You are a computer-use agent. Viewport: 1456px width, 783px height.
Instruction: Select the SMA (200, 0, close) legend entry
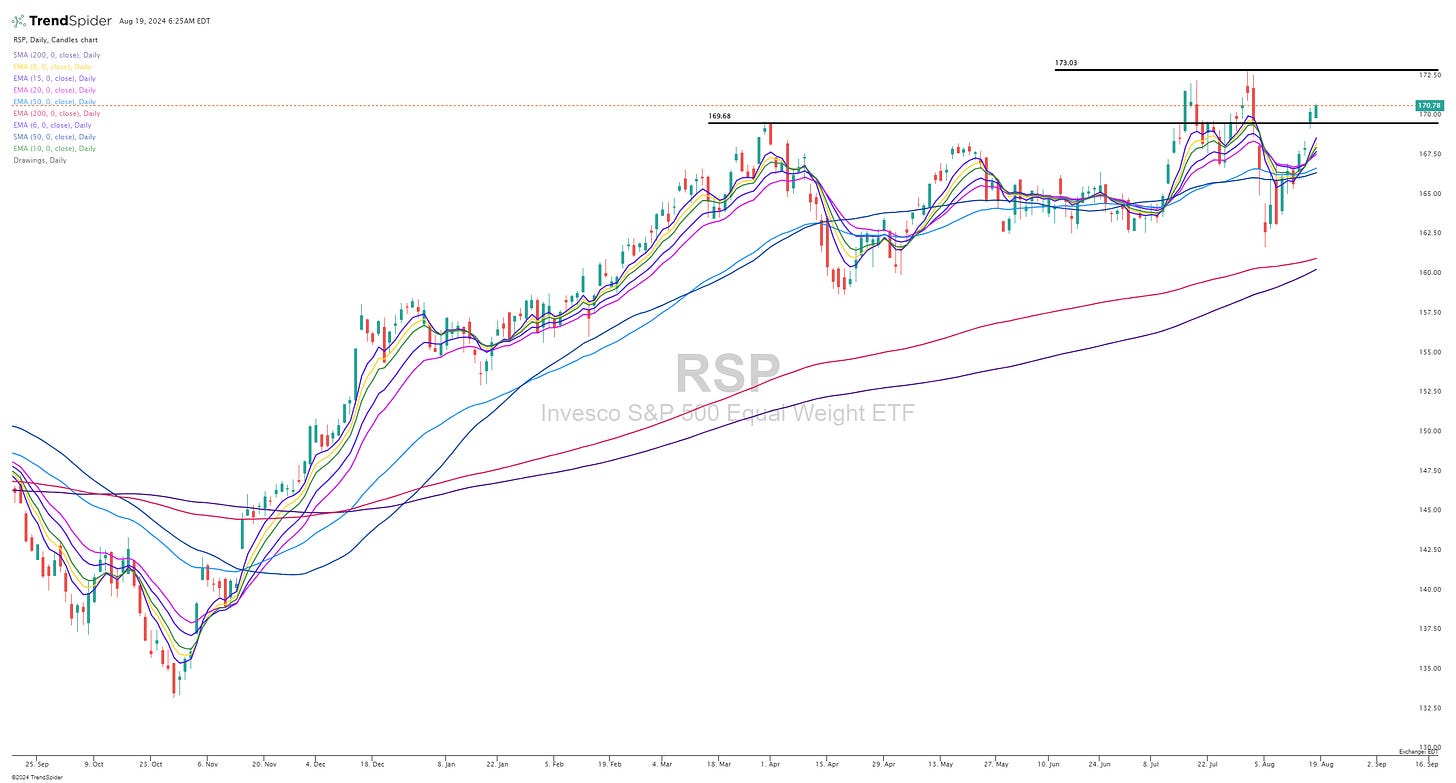point(56,55)
